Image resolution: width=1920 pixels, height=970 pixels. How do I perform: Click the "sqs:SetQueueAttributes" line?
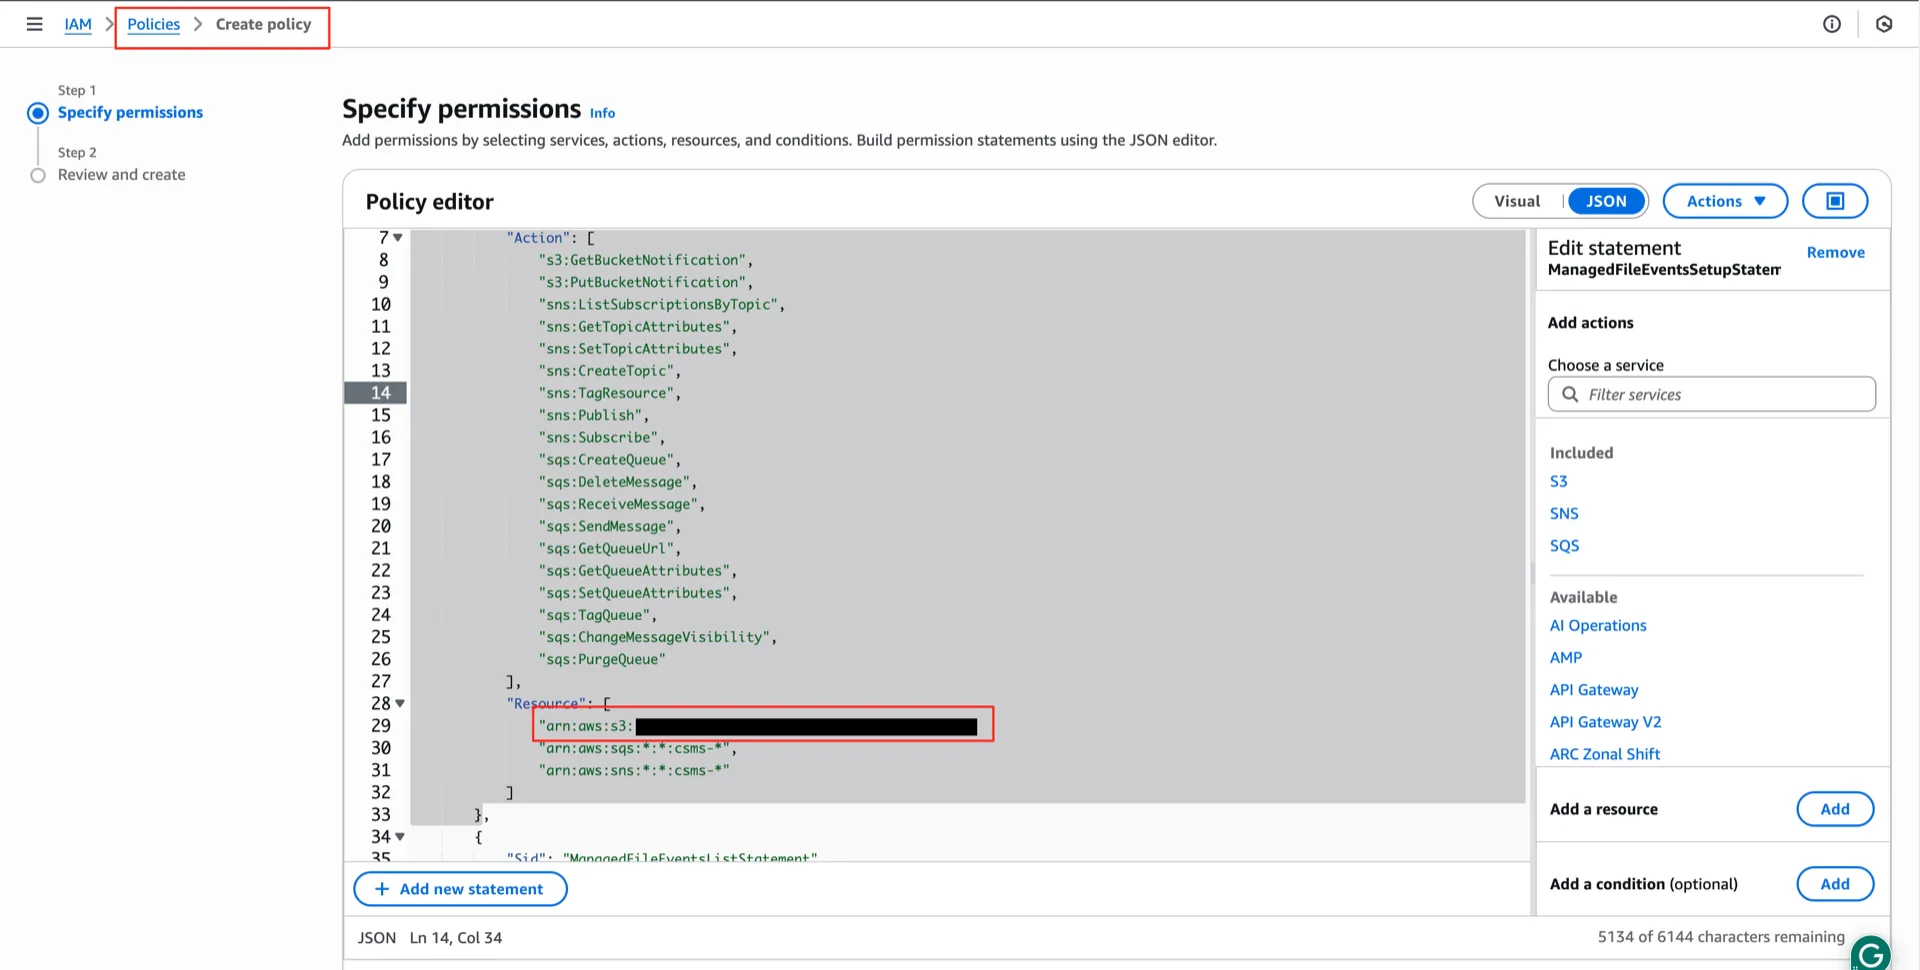(637, 593)
